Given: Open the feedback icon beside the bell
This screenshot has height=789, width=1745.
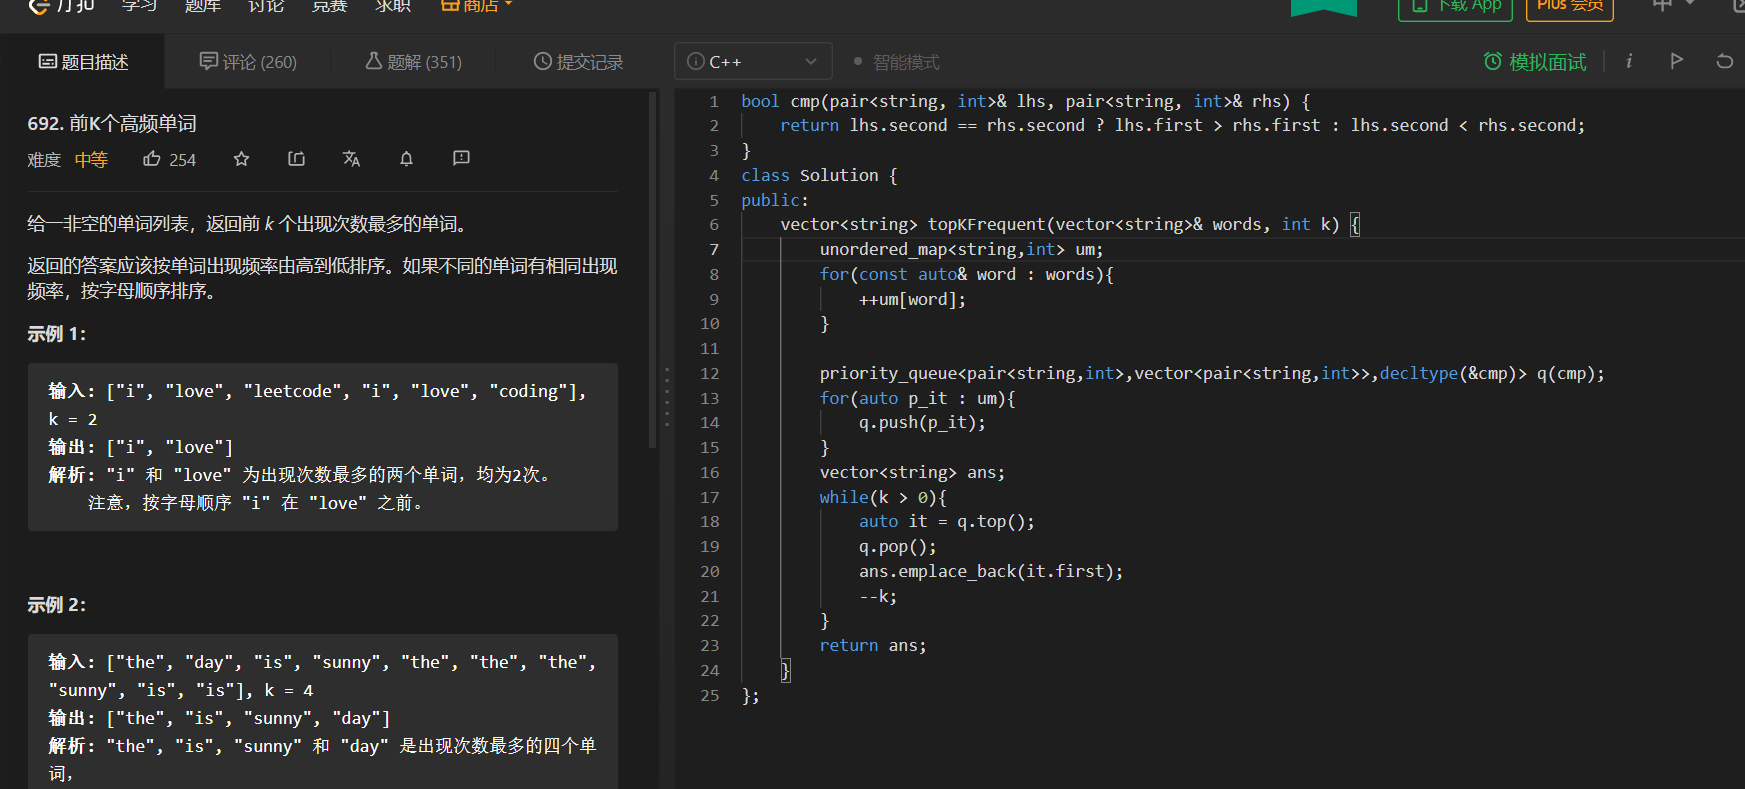Looking at the screenshot, I should coord(461,158).
